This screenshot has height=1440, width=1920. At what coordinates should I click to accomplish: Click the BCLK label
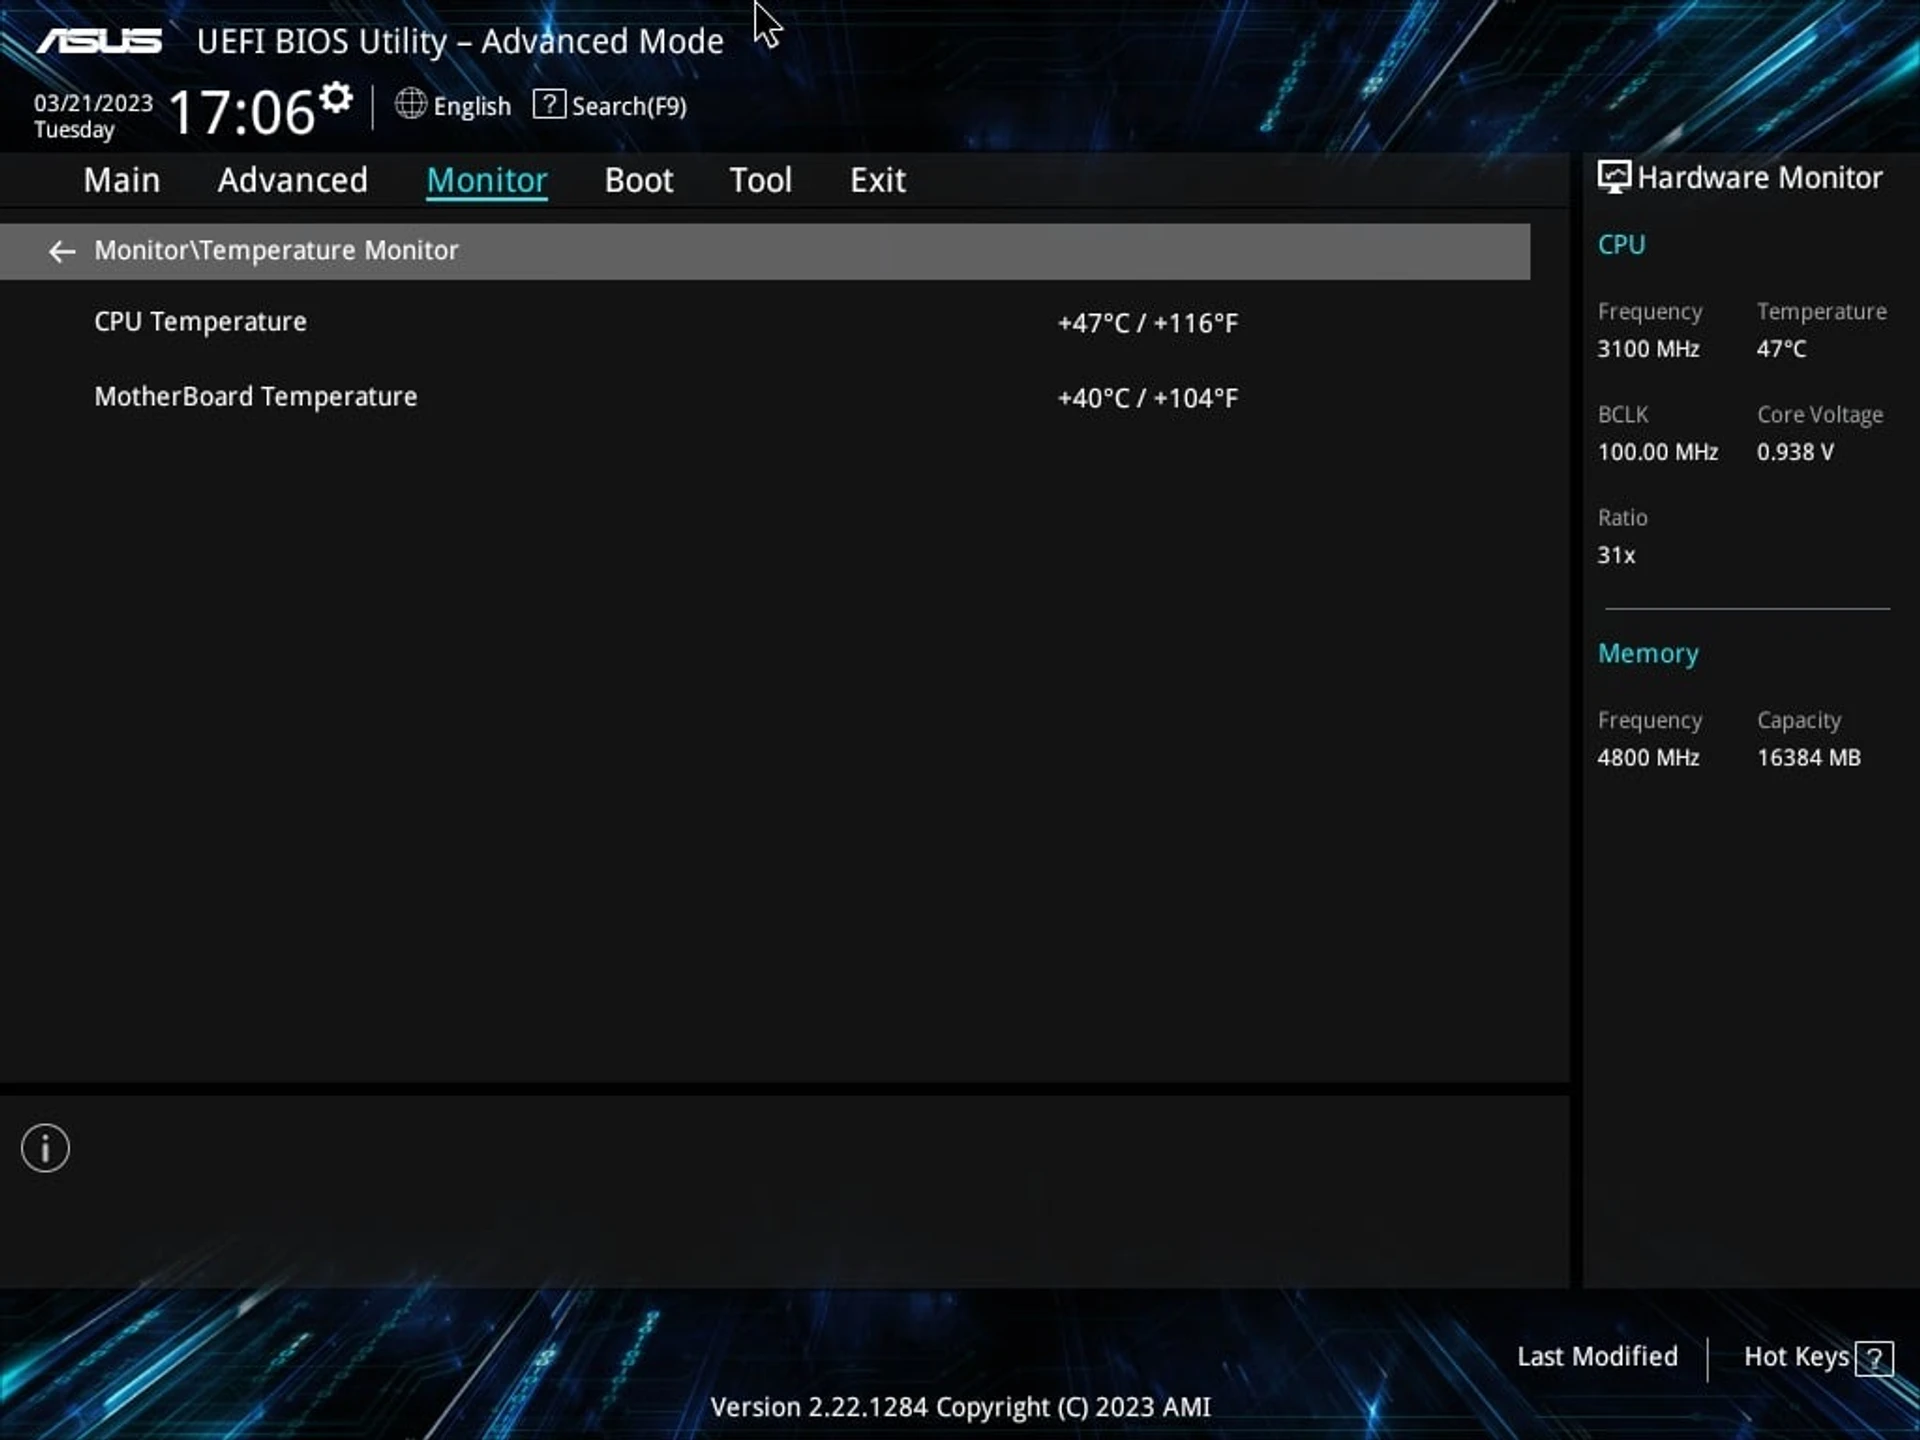[x=1622, y=415]
